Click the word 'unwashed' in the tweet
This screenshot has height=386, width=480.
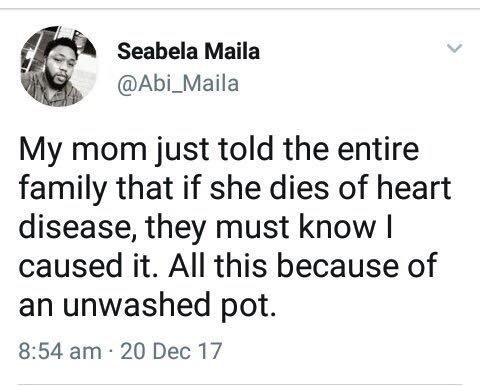tap(136, 303)
